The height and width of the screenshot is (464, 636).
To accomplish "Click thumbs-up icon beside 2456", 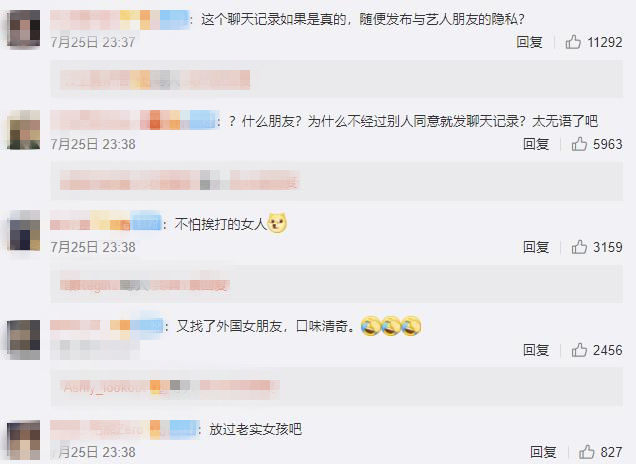I will point(579,350).
